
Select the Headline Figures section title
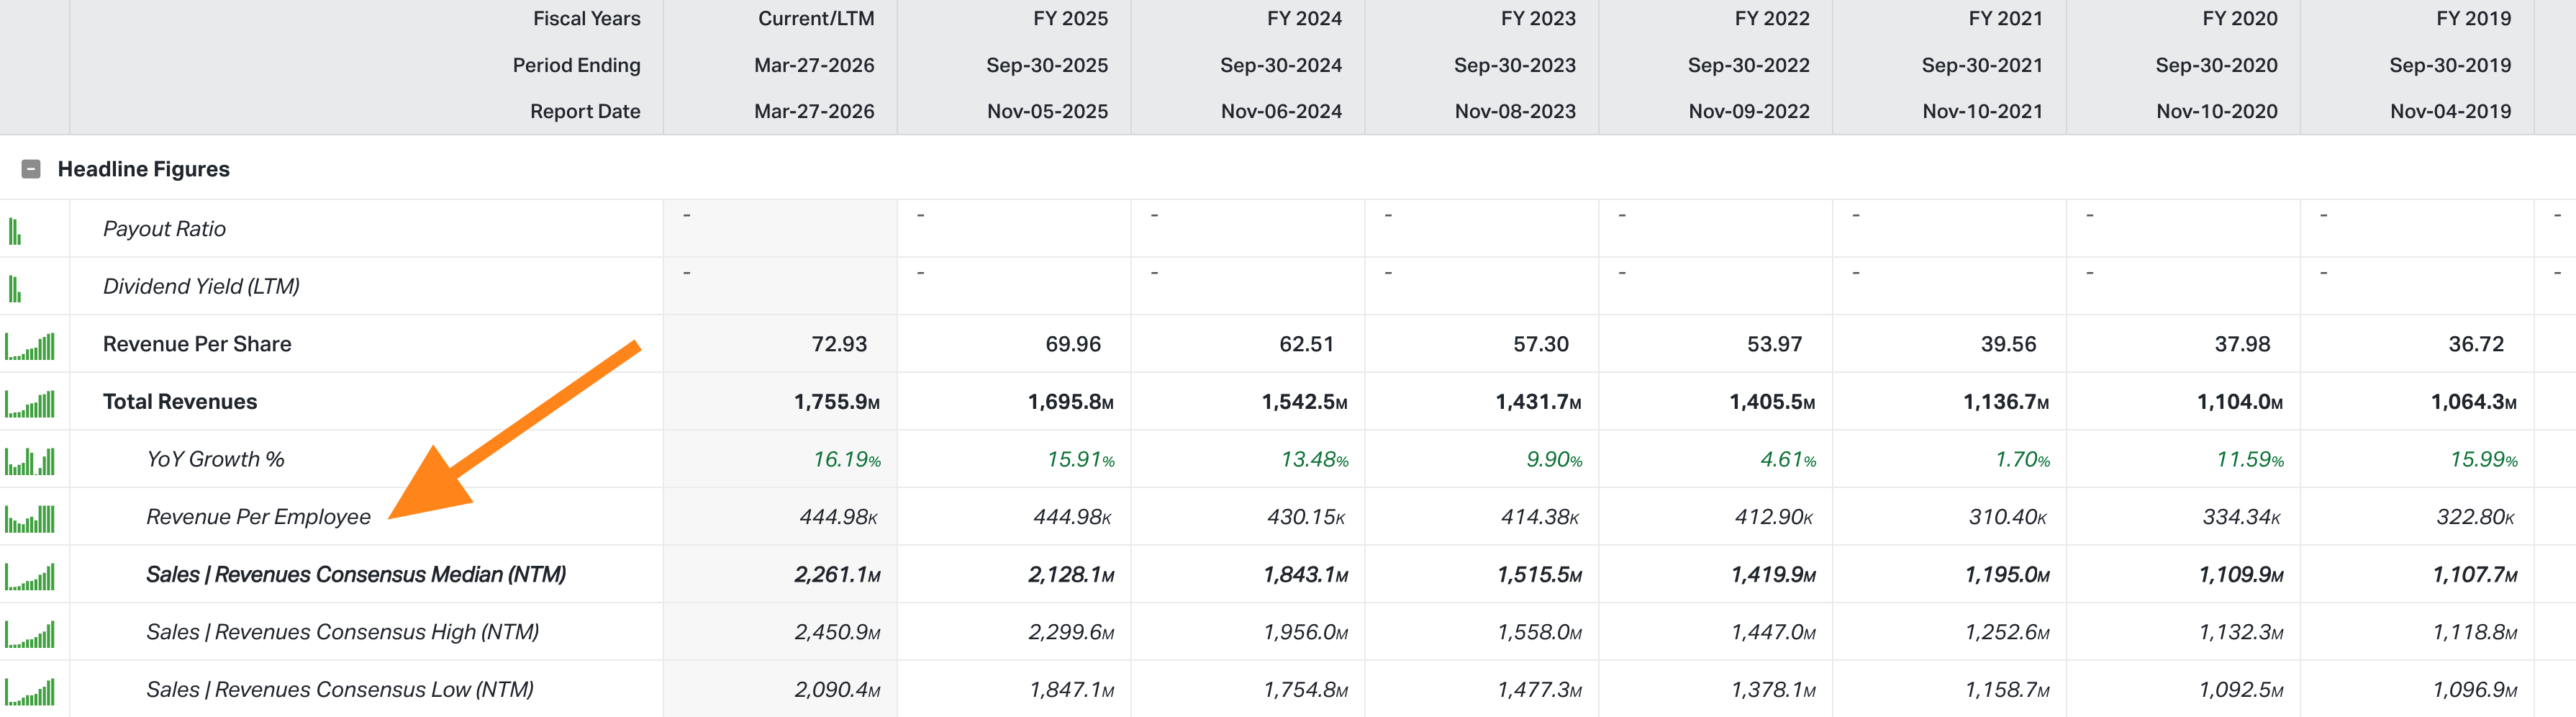(x=144, y=169)
